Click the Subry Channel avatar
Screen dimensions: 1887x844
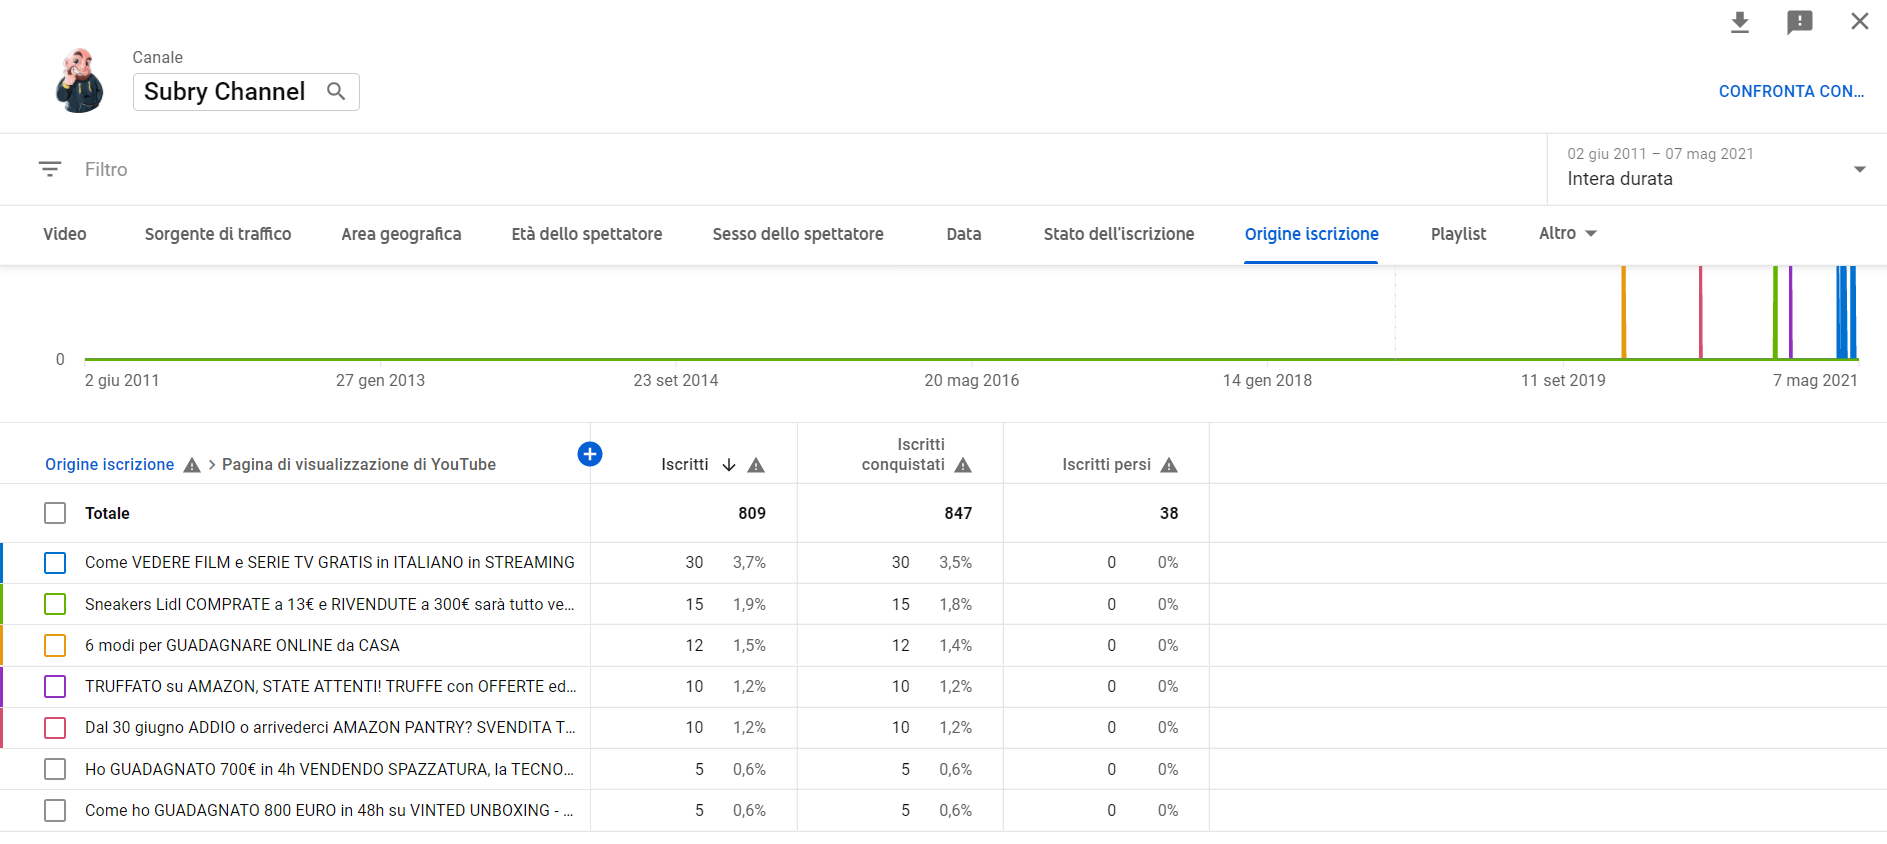tap(79, 81)
